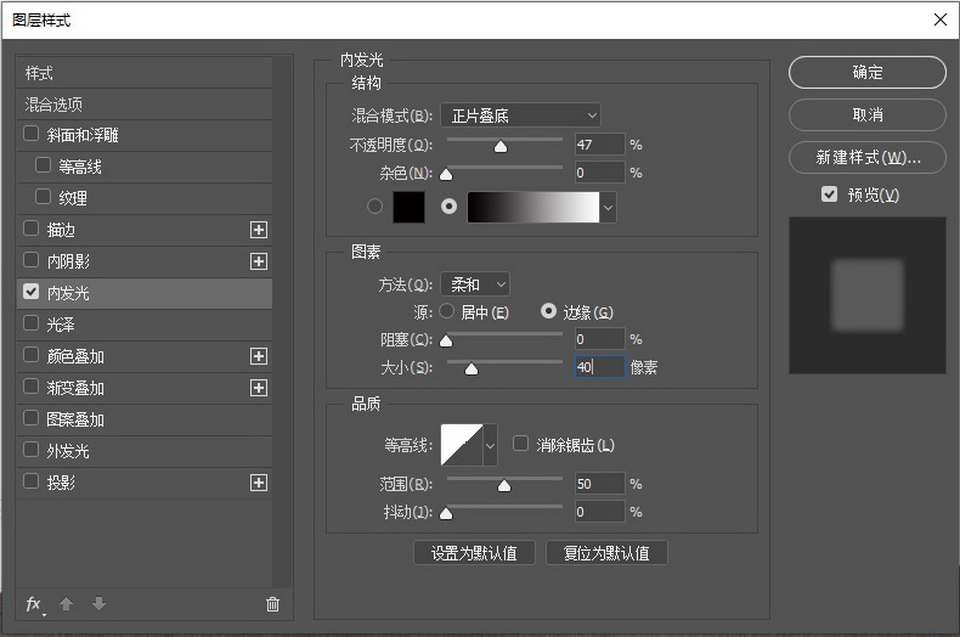Add another 颜色叠加 effect with plus icon
This screenshot has height=637, width=960.
click(258, 357)
